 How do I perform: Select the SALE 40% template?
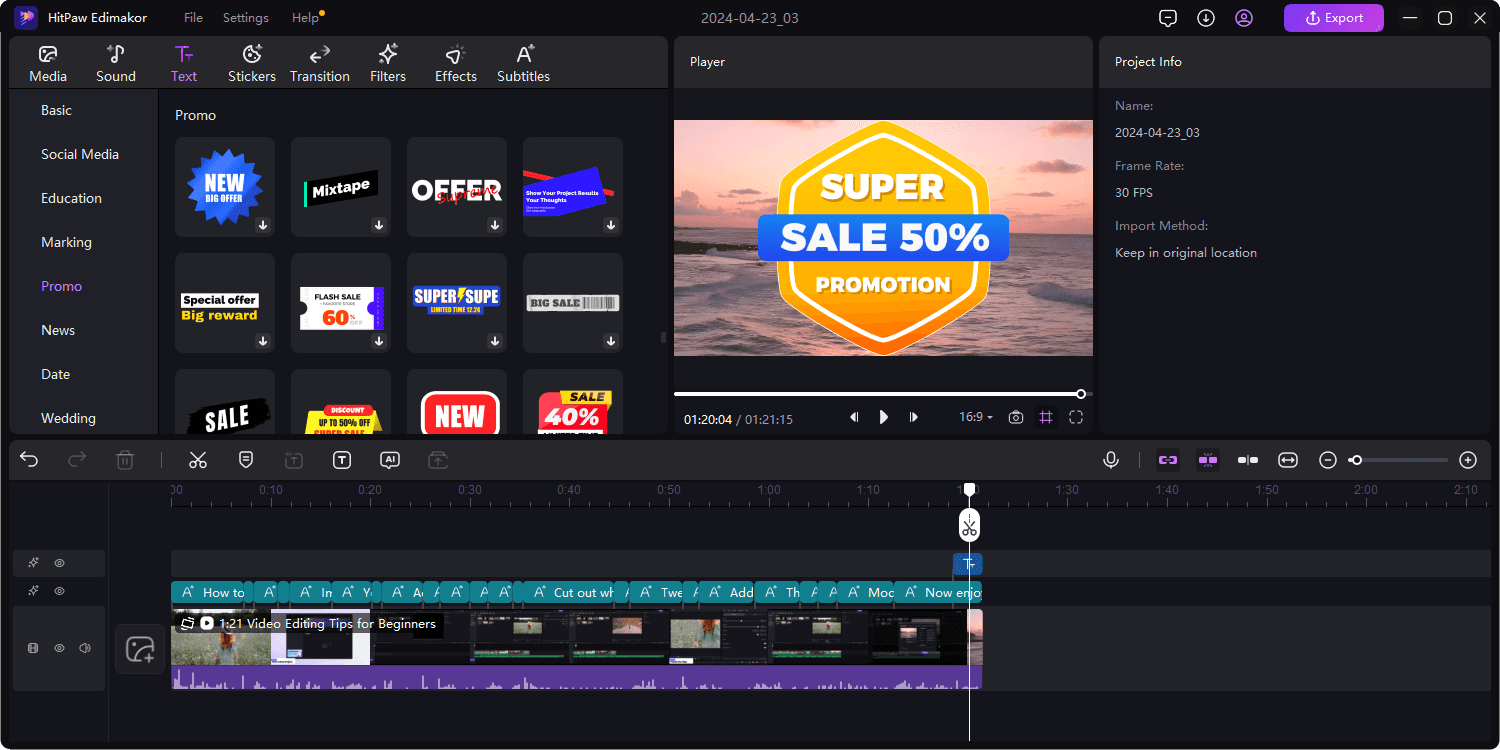pos(573,402)
